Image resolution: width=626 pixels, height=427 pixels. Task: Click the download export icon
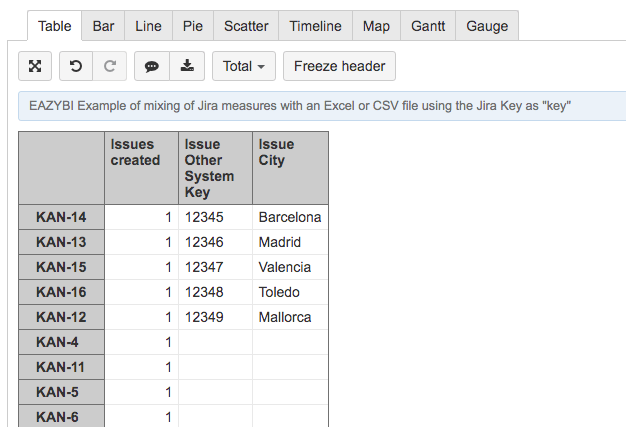[187, 66]
